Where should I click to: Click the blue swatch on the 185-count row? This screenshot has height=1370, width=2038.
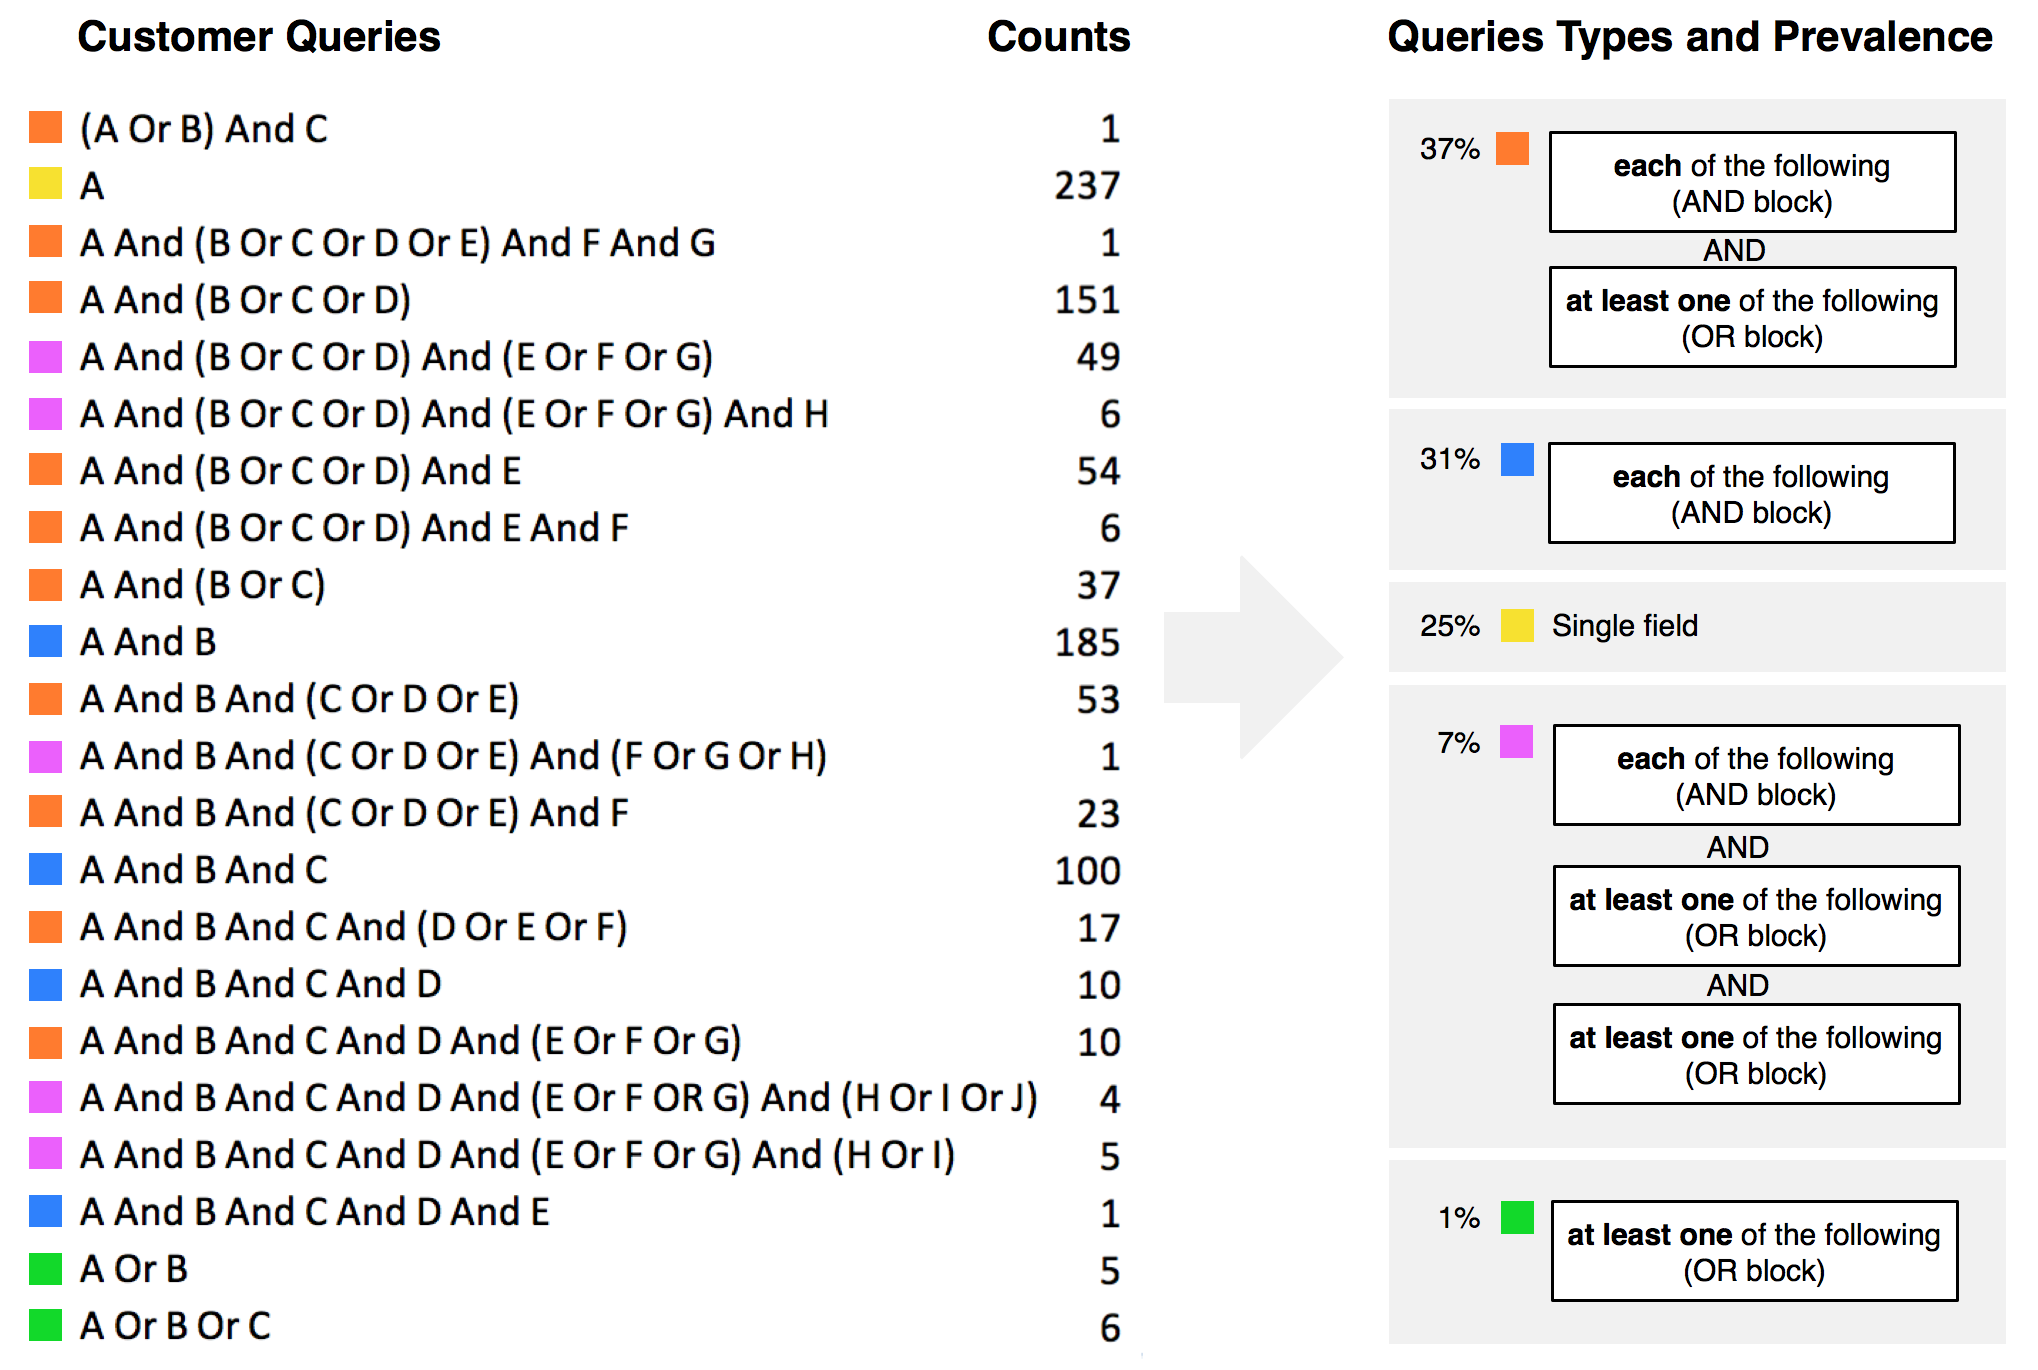46,641
